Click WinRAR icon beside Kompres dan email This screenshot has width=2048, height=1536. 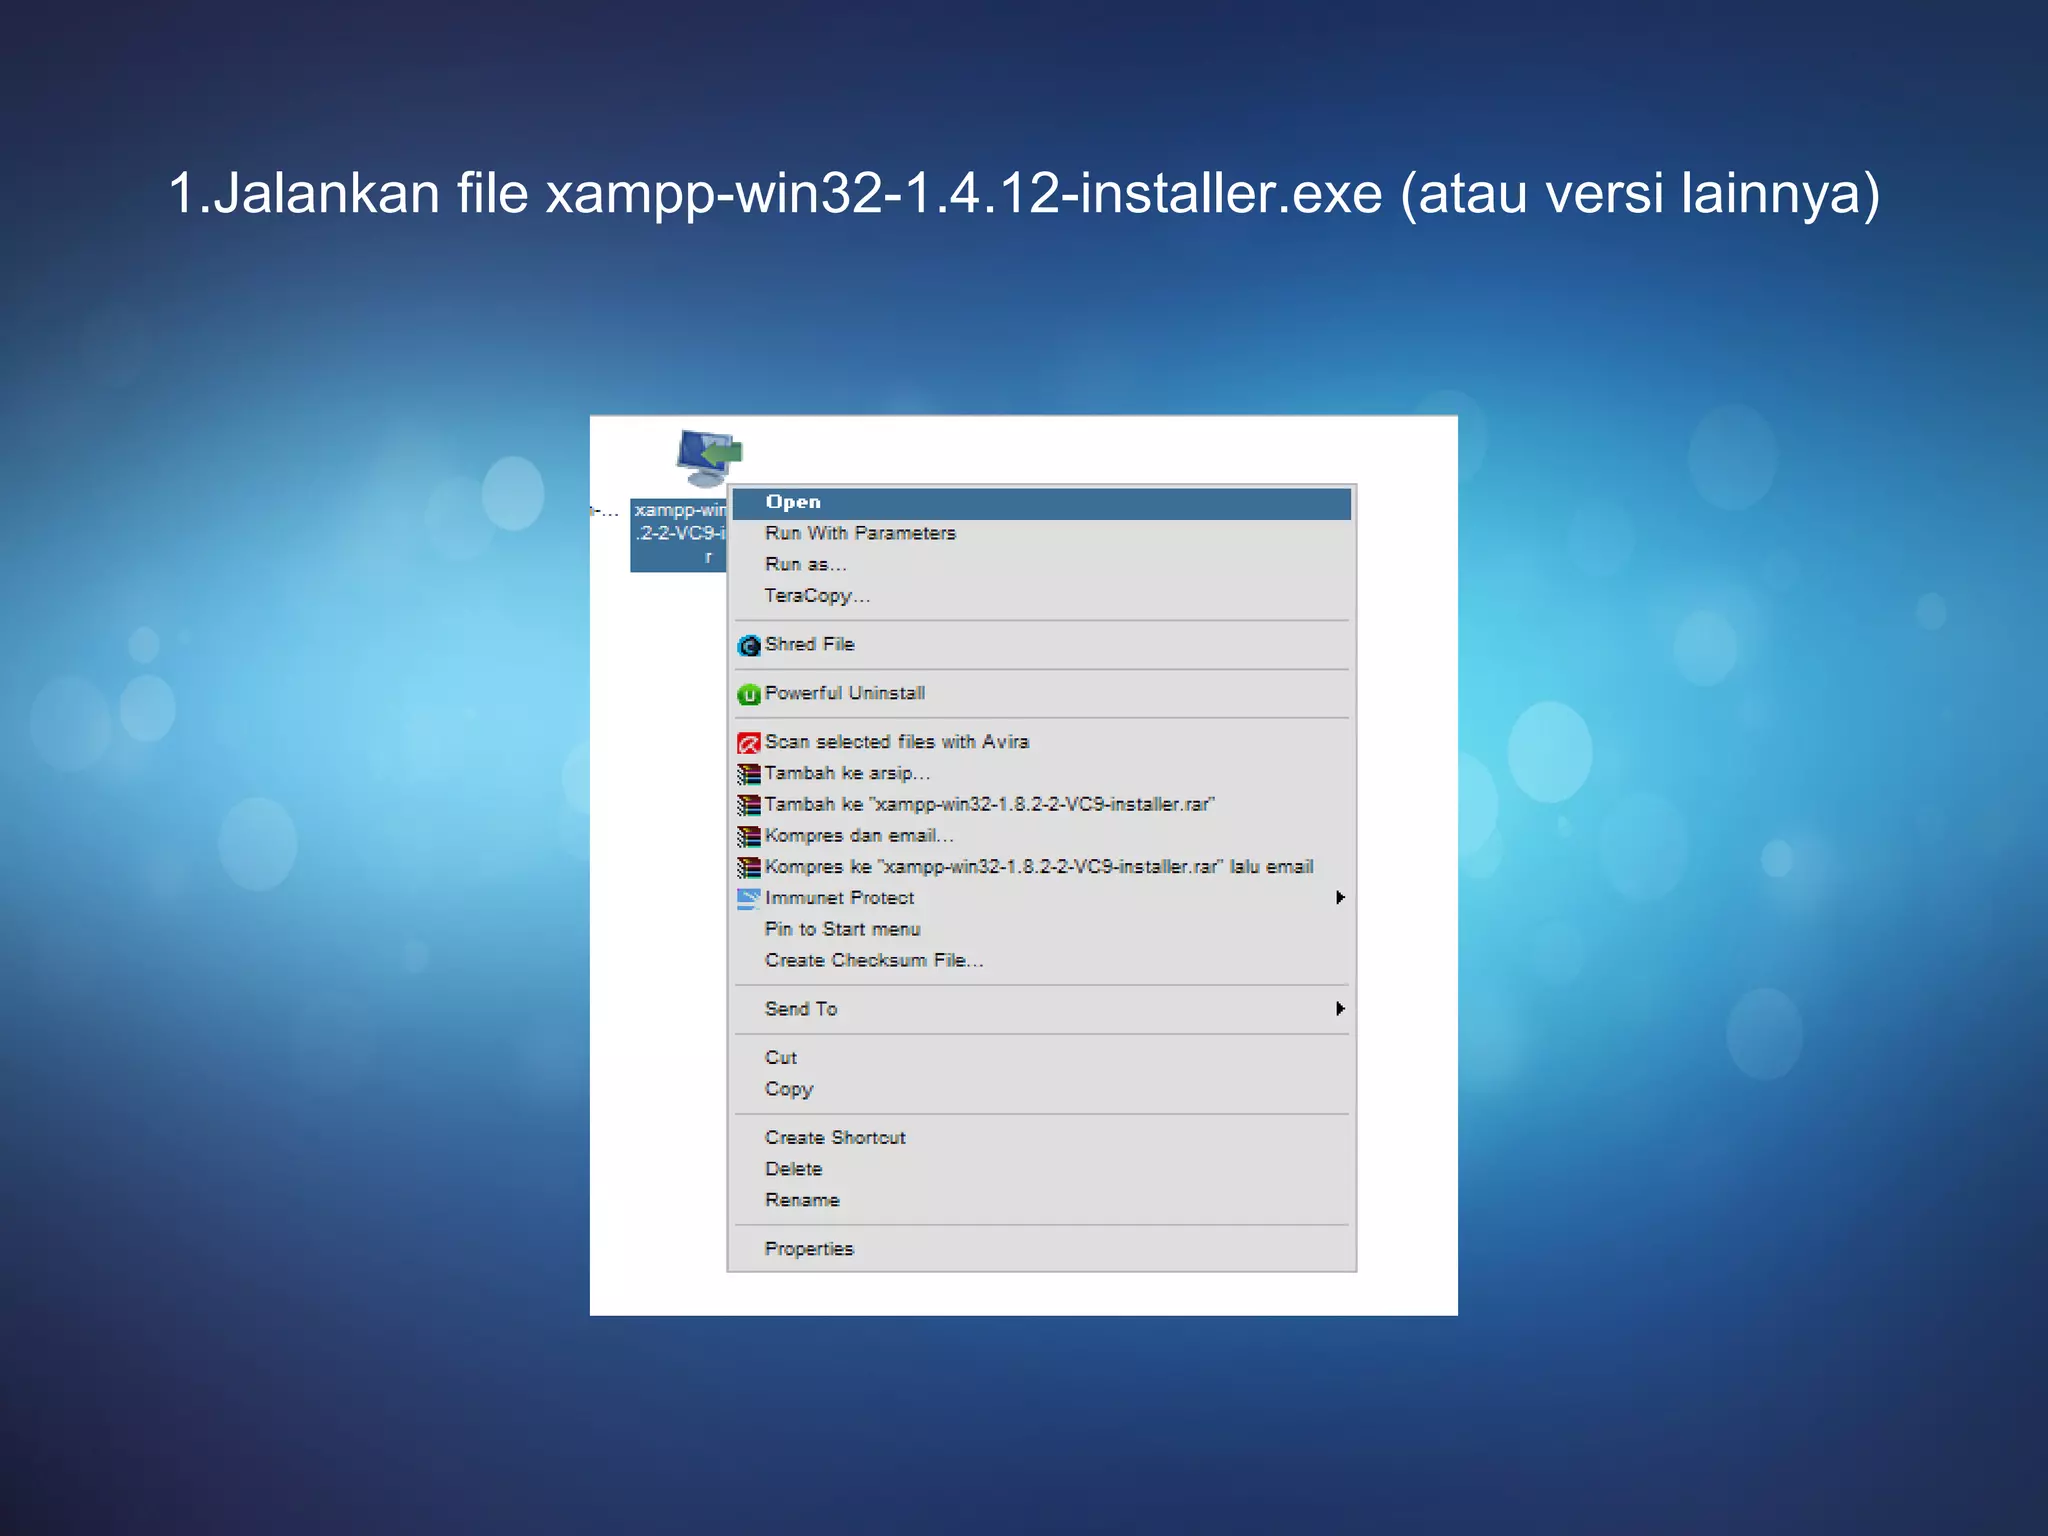coord(748,836)
